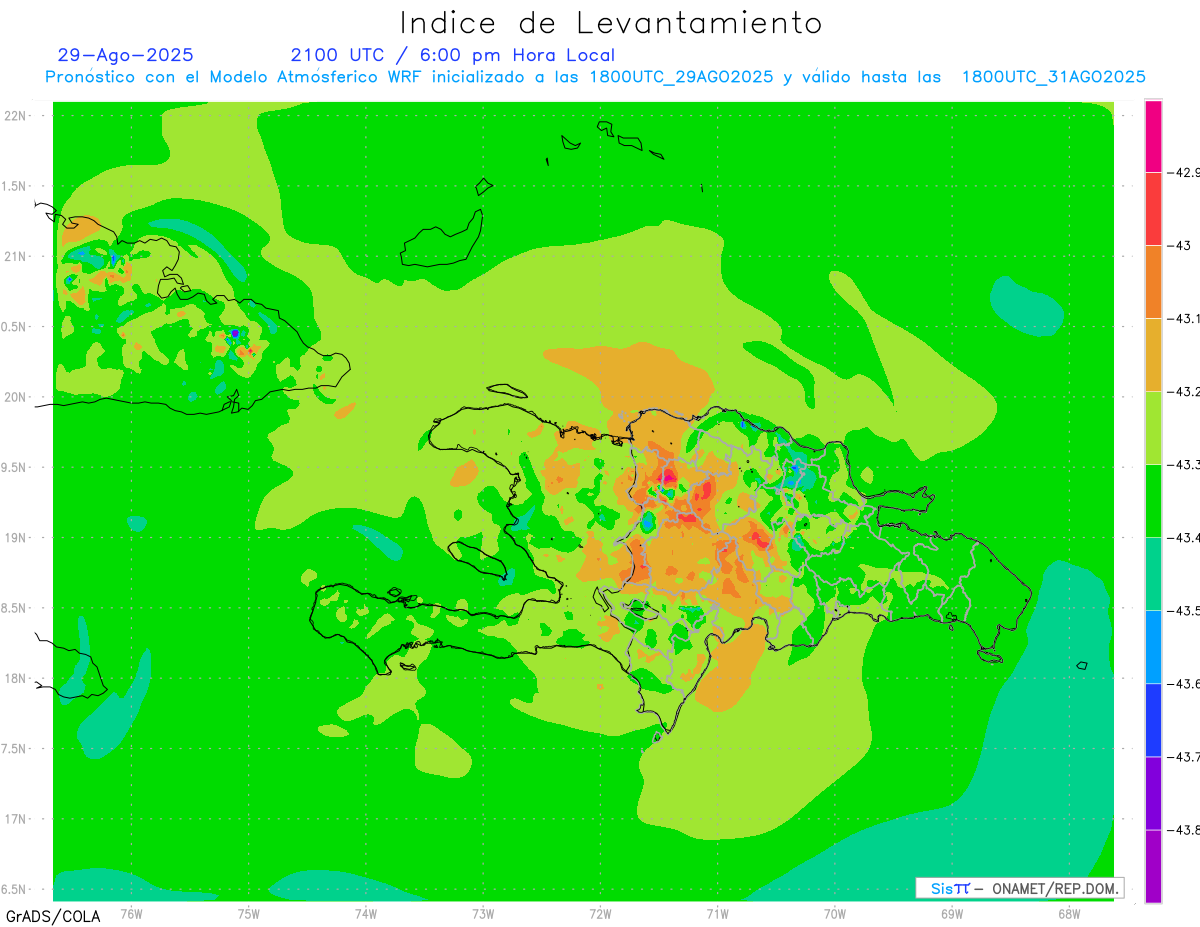Viewport: 1200px width, 927px height.
Task: Click the '74W' longitude label
Action: (366, 913)
